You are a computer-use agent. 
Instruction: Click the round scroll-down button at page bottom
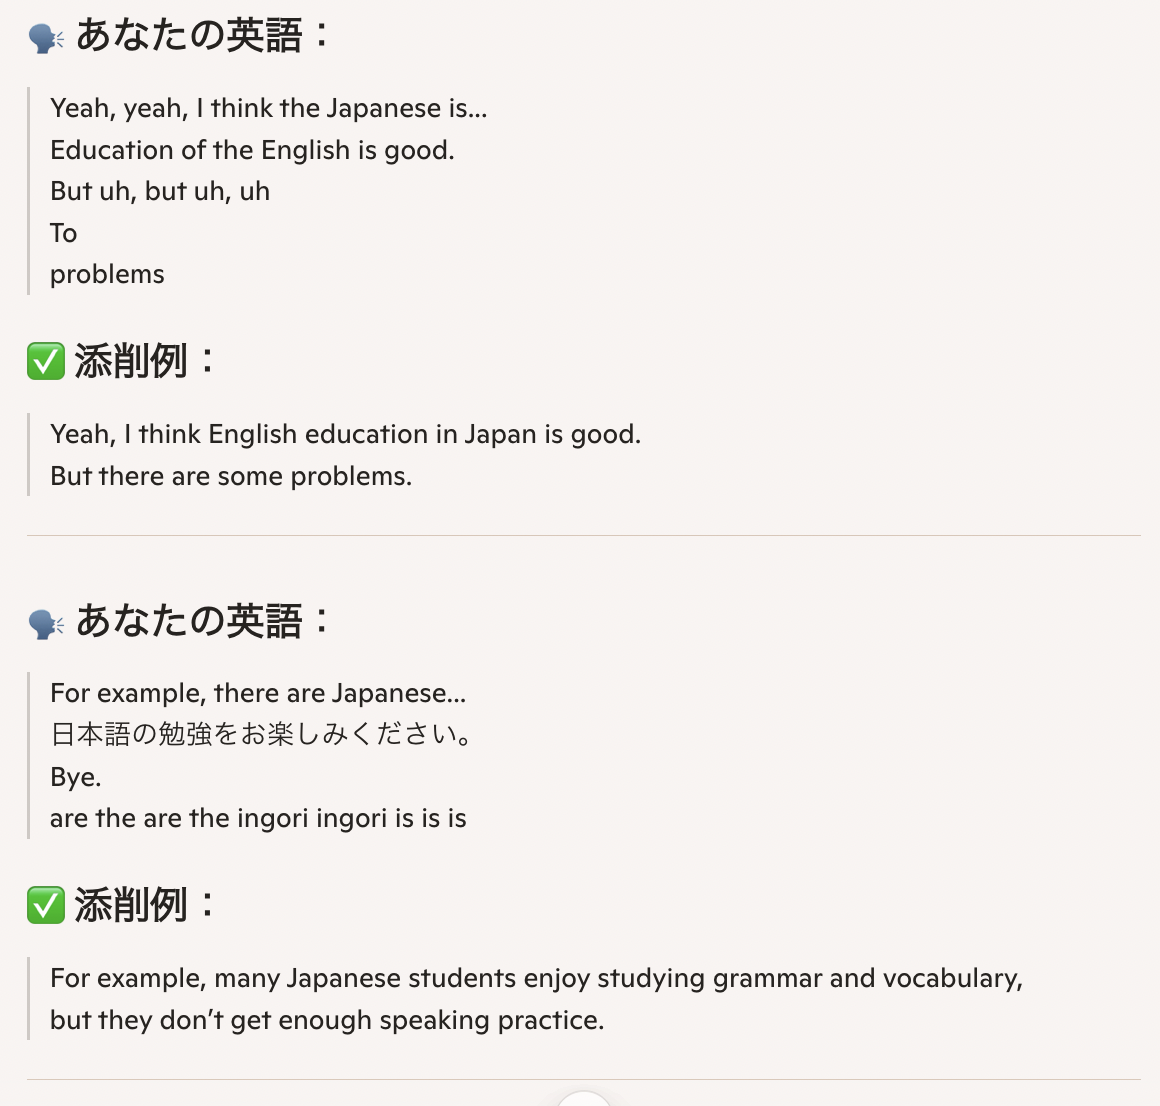584,1099
